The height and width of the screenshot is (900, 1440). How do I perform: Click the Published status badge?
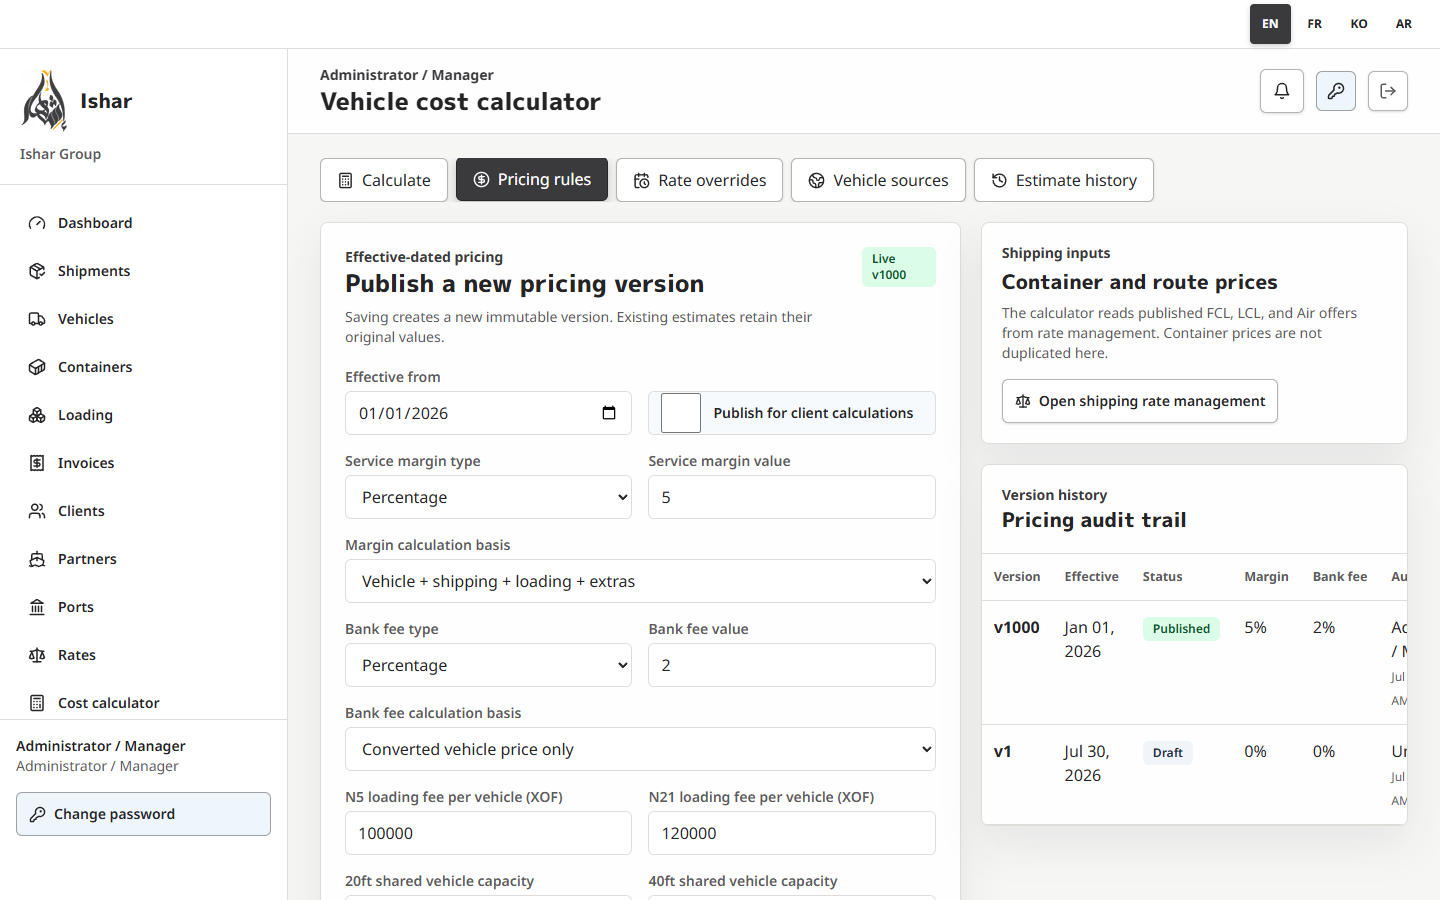pos(1181,629)
